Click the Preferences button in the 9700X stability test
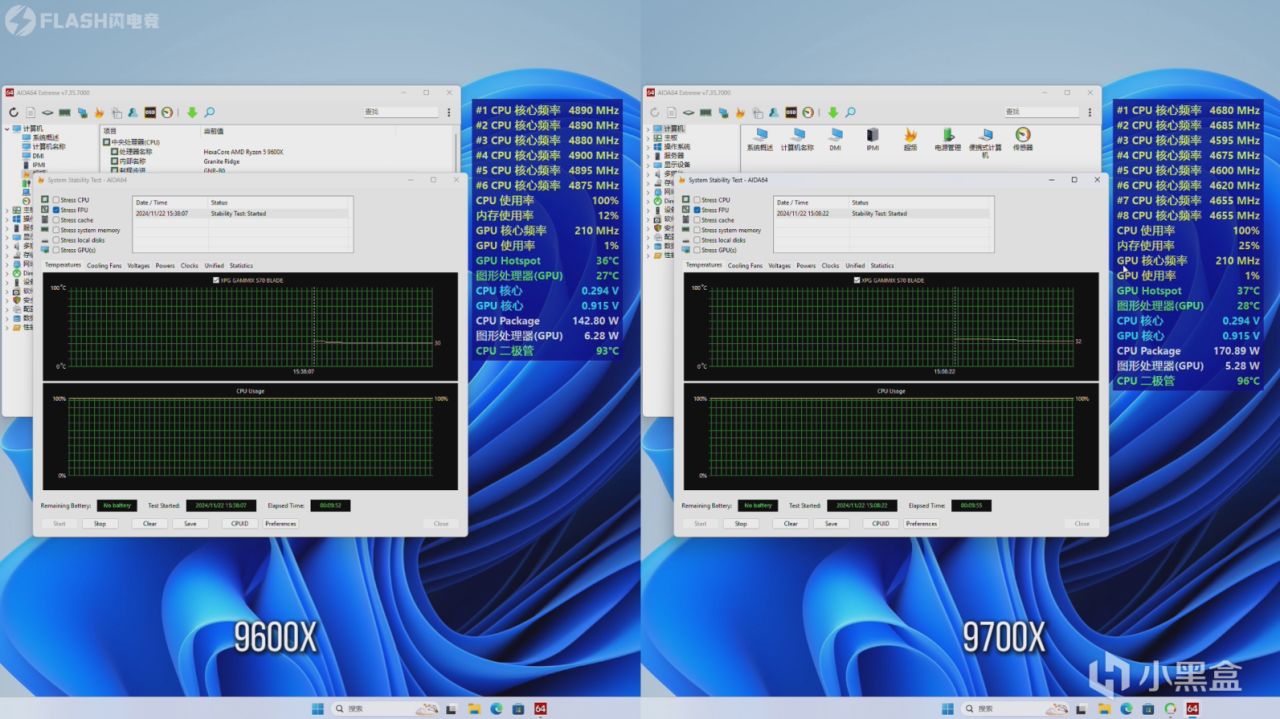 click(921, 523)
